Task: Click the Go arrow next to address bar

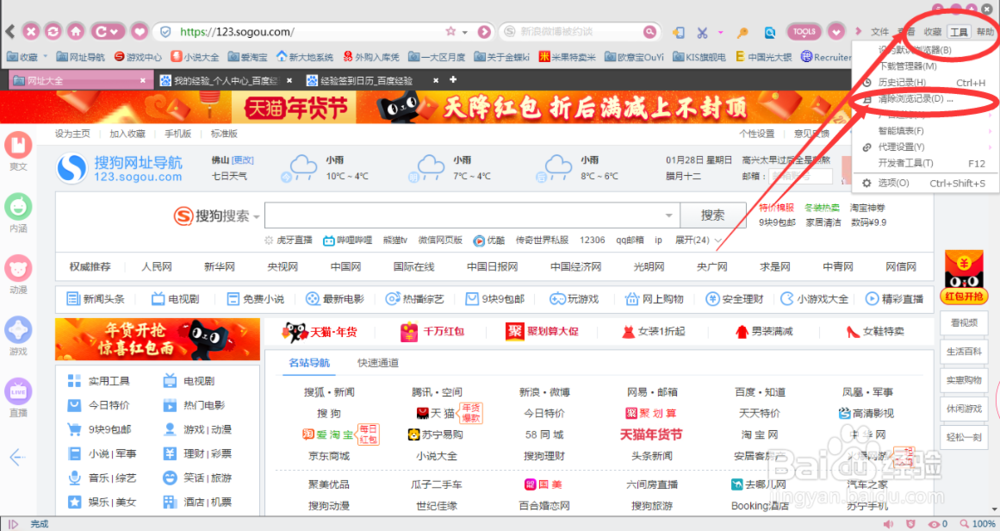Action: coord(484,32)
